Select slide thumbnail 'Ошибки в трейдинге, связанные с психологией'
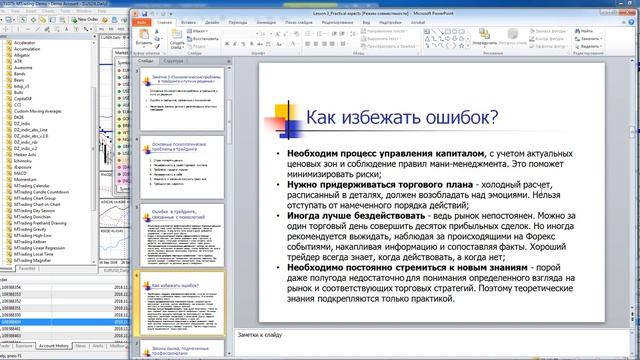The height and width of the screenshot is (360, 640). 182,235
